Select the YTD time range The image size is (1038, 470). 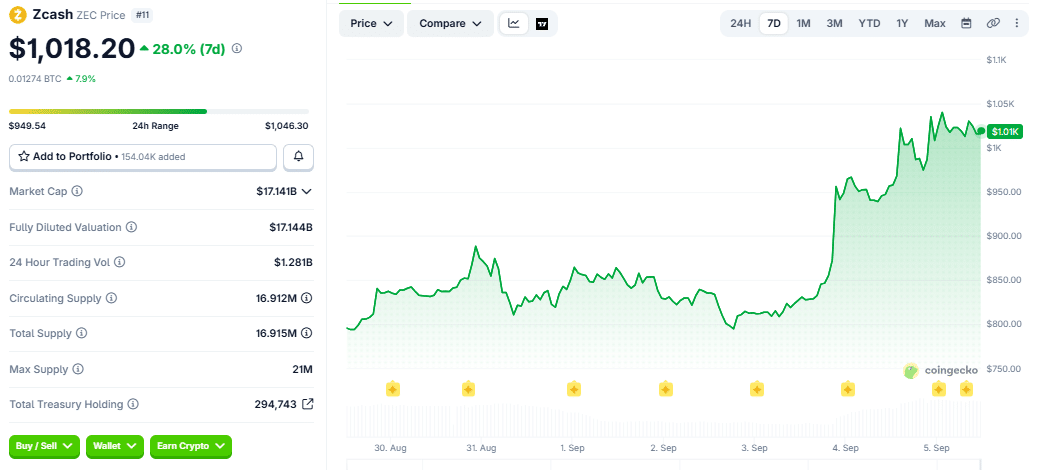[x=869, y=23]
